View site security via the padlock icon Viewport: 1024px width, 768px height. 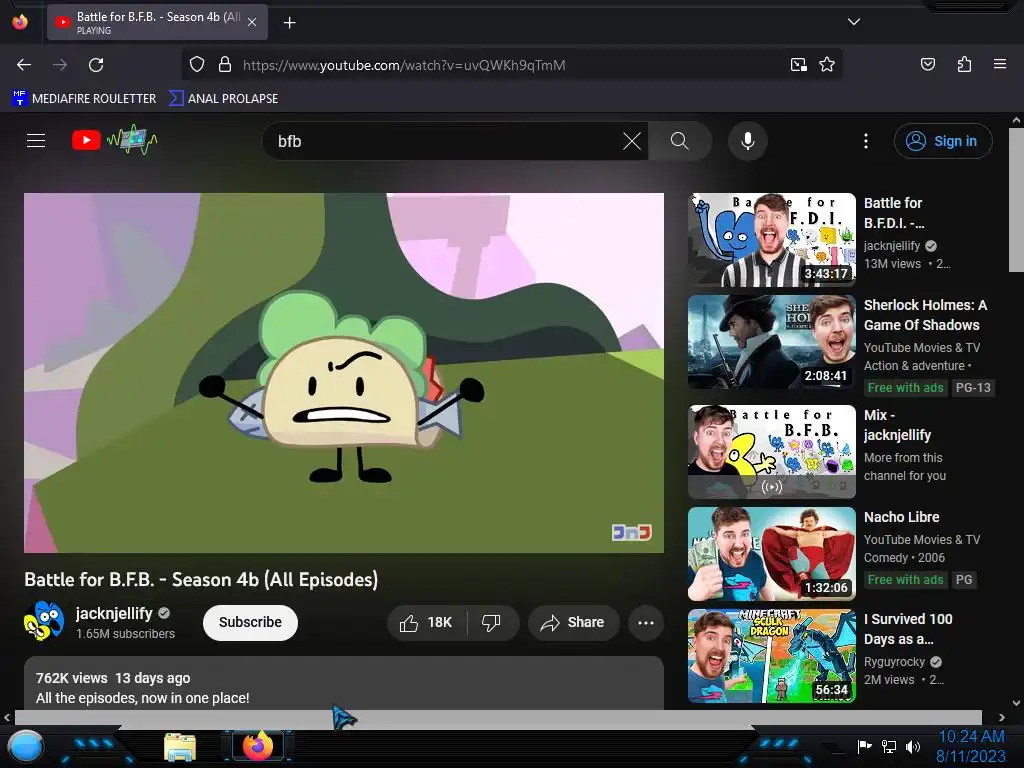pyautogui.click(x=225, y=65)
